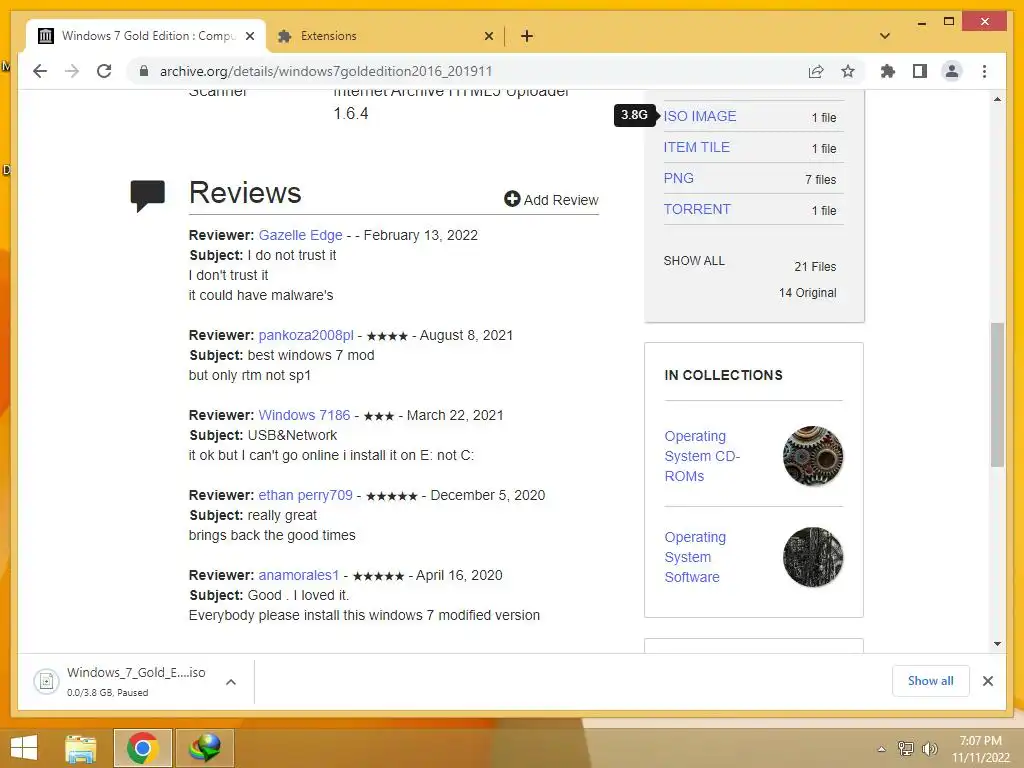Viewport: 1024px width, 768px height.
Task: Open Operating System CD-ROMs collection
Action: point(702,456)
